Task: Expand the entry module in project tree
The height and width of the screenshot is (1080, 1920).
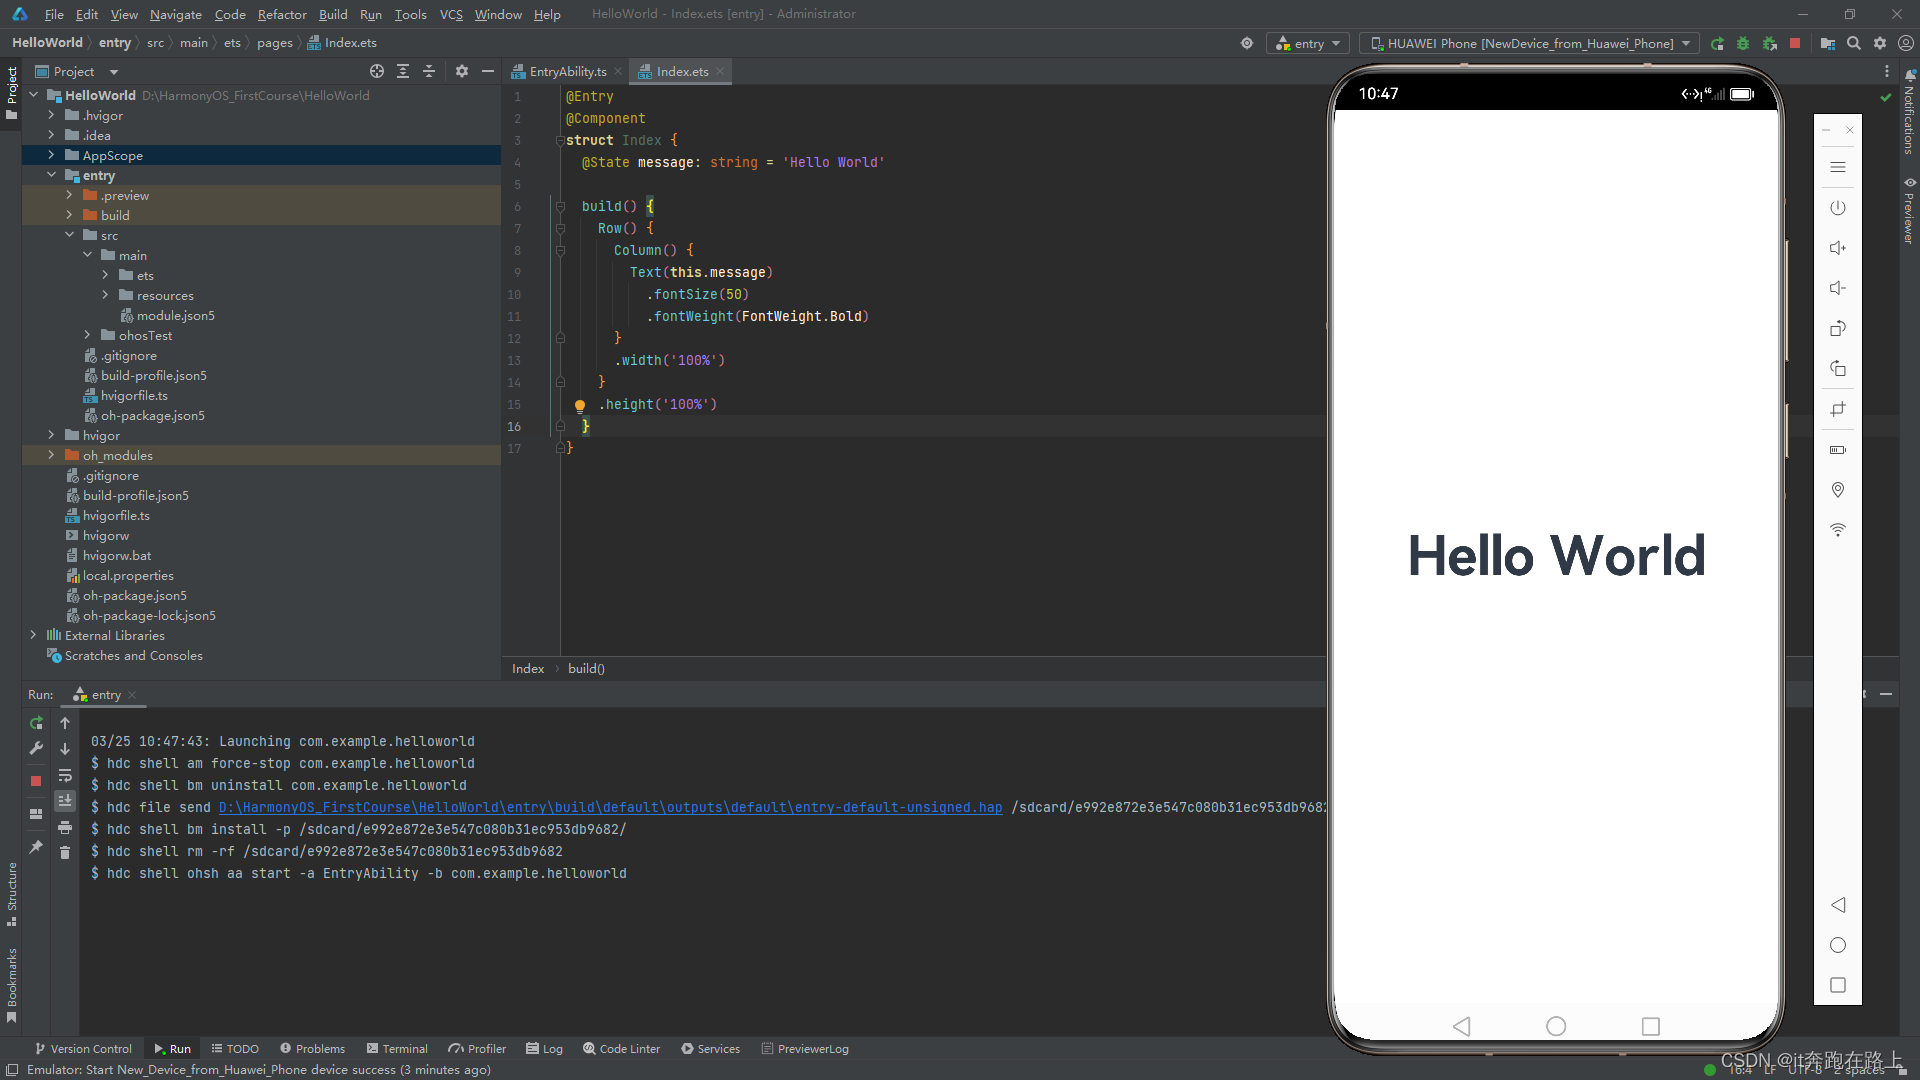Action: tap(51, 175)
